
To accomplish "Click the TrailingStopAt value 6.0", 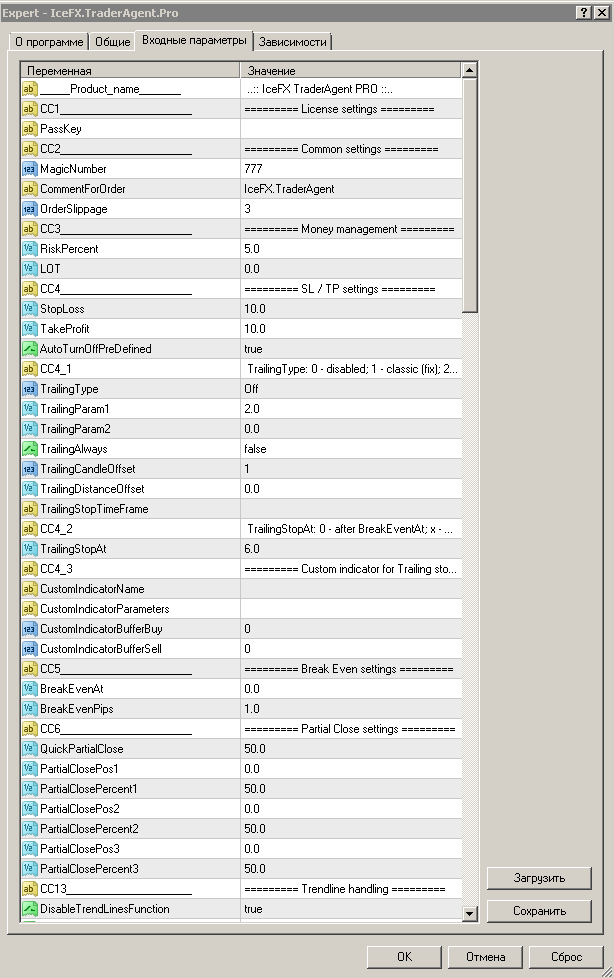I will click(252, 549).
